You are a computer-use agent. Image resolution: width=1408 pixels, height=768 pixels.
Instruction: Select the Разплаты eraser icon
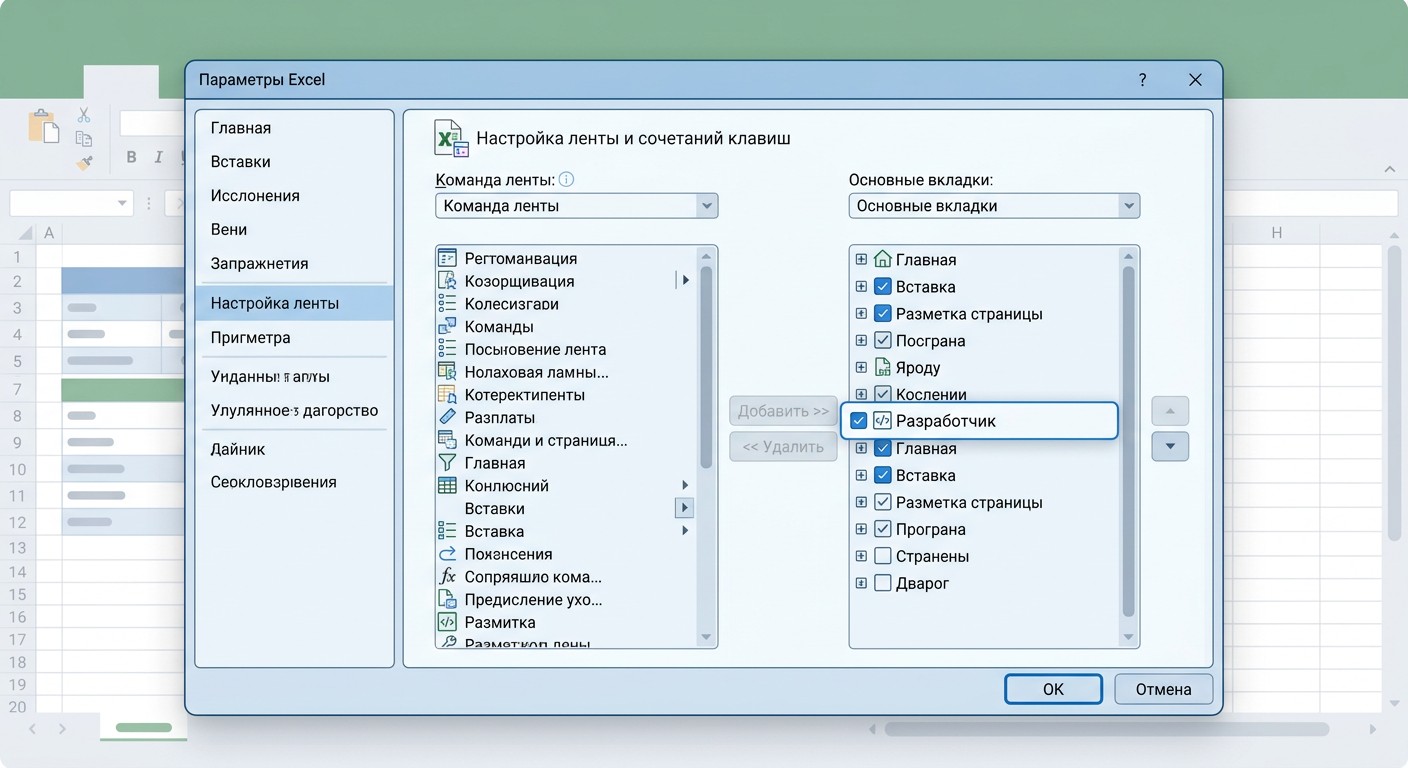tap(447, 417)
